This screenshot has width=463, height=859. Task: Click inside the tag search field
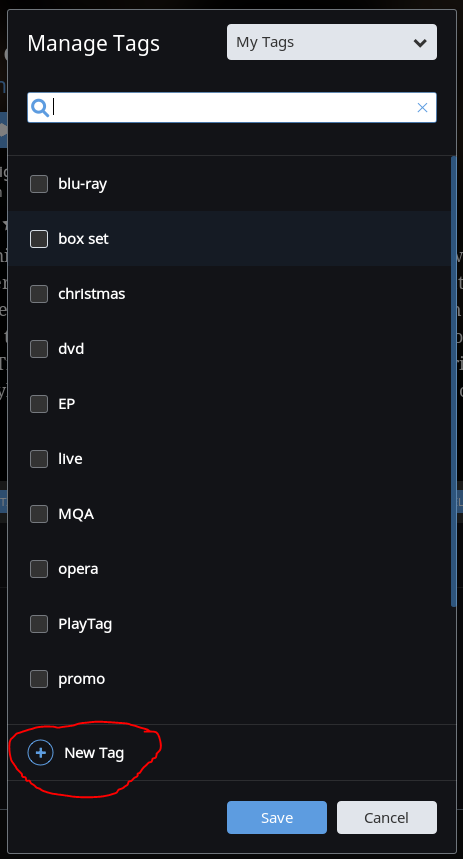point(232,107)
